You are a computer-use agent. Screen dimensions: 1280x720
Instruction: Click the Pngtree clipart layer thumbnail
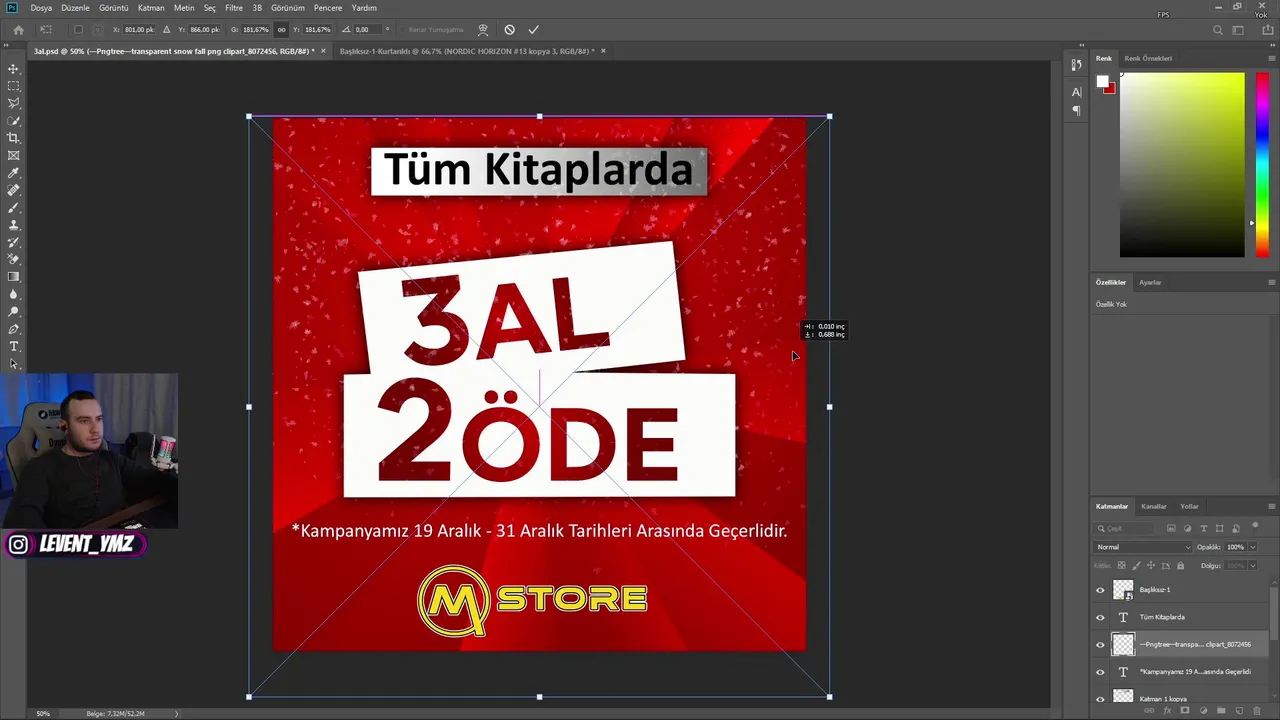tap(1124, 645)
